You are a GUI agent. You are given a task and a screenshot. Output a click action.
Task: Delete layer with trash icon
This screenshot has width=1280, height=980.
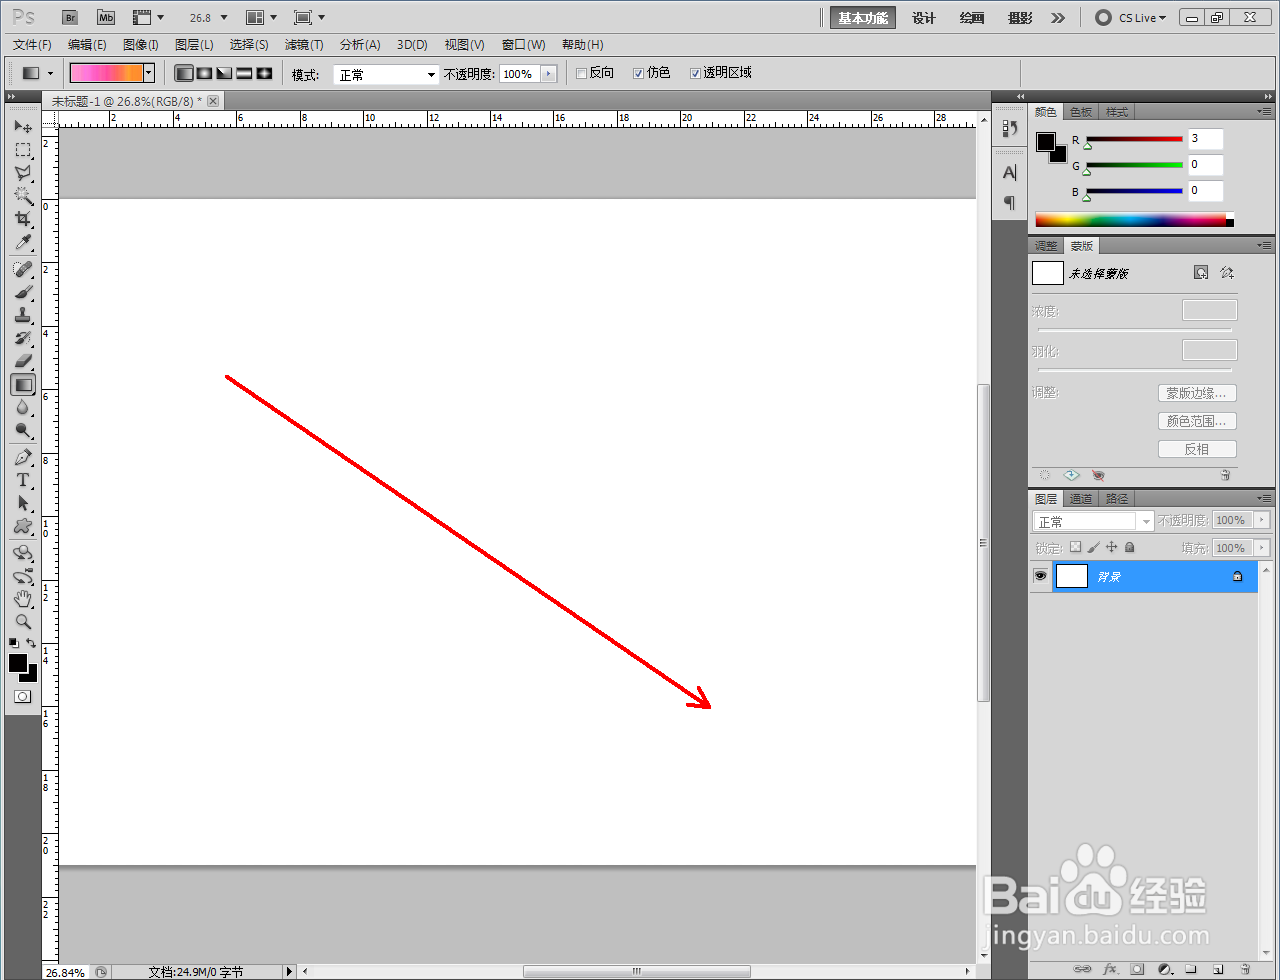1245,969
